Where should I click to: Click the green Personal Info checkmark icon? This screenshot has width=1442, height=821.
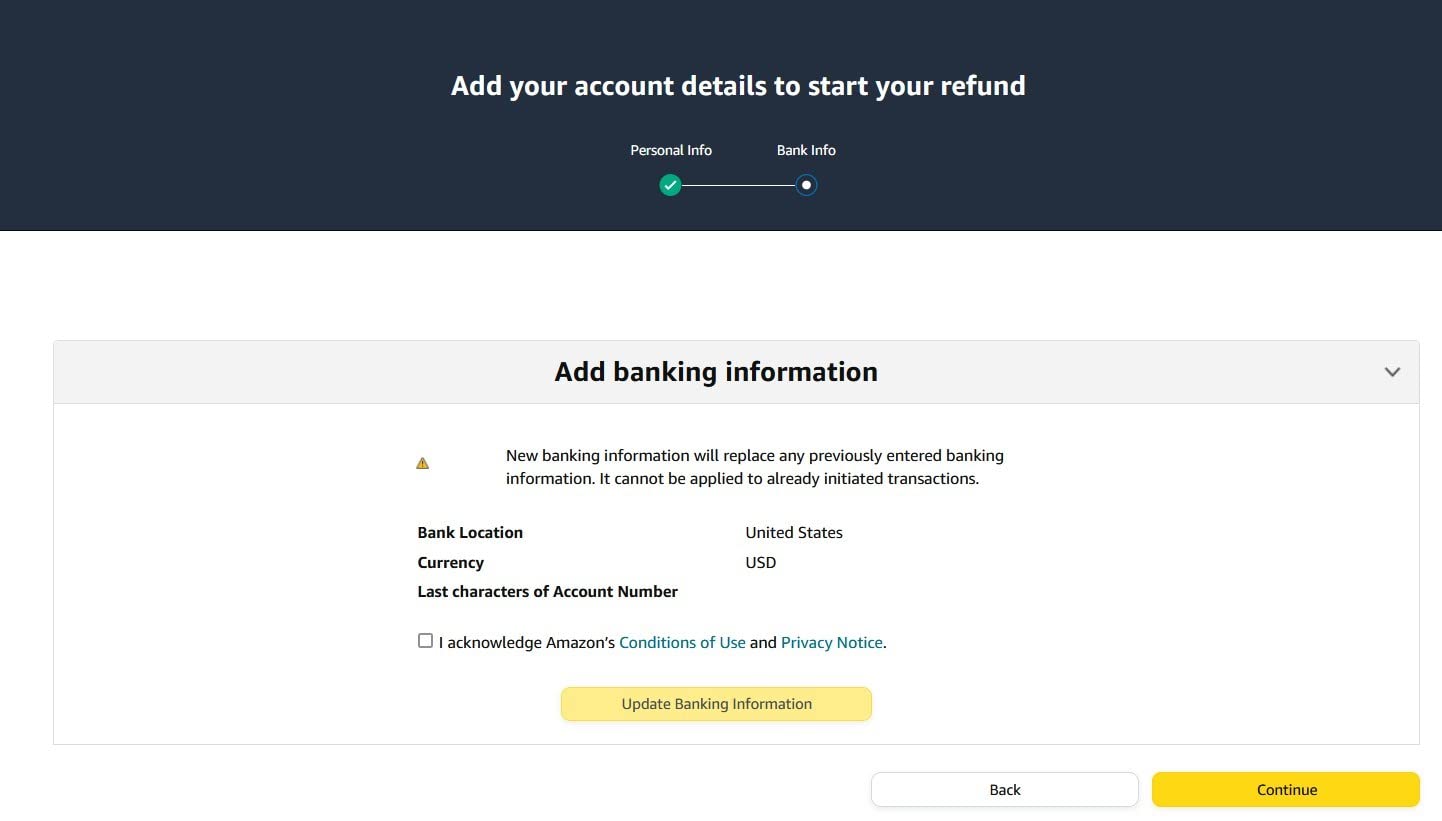click(x=670, y=185)
